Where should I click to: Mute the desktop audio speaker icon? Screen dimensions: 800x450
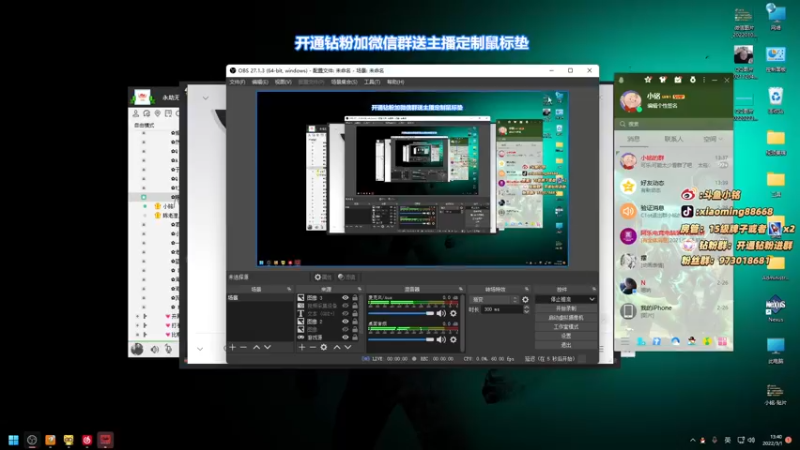(x=441, y=339)
